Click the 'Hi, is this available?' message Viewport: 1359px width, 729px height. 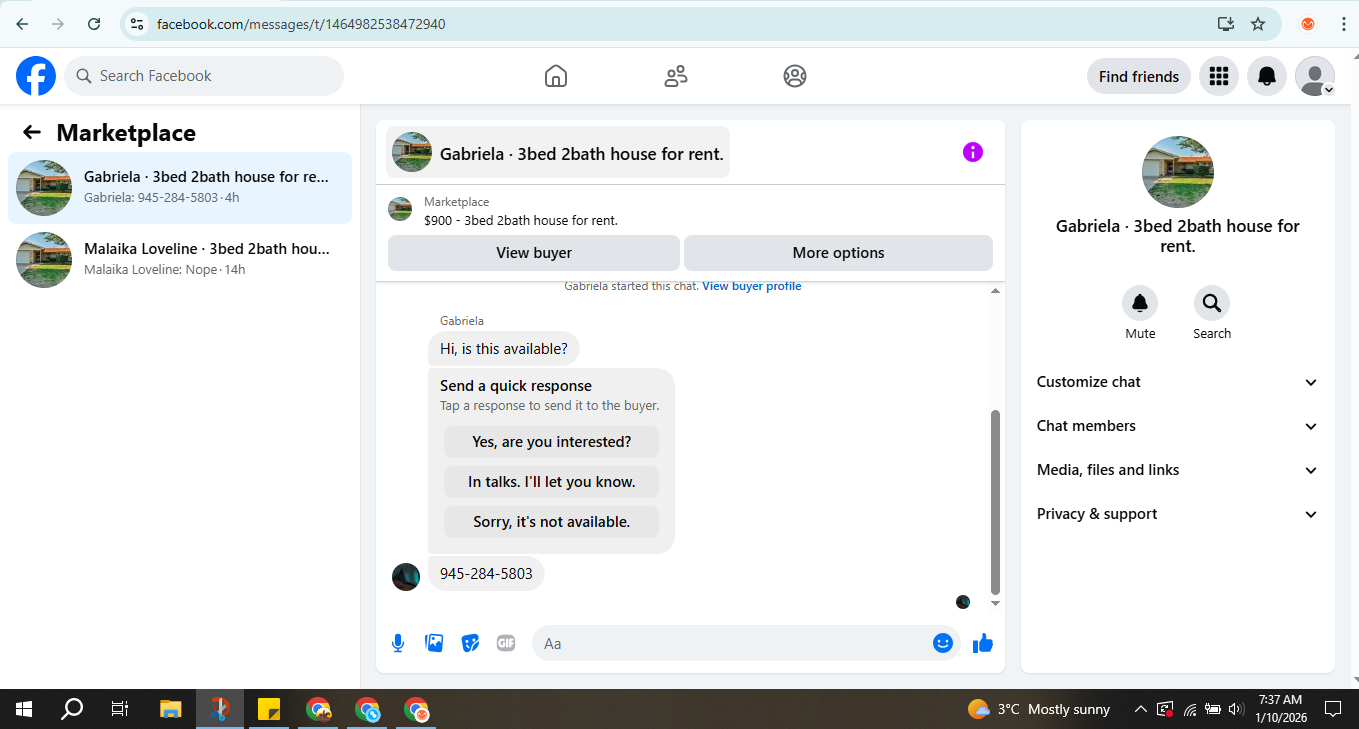(x=504, y=349)
